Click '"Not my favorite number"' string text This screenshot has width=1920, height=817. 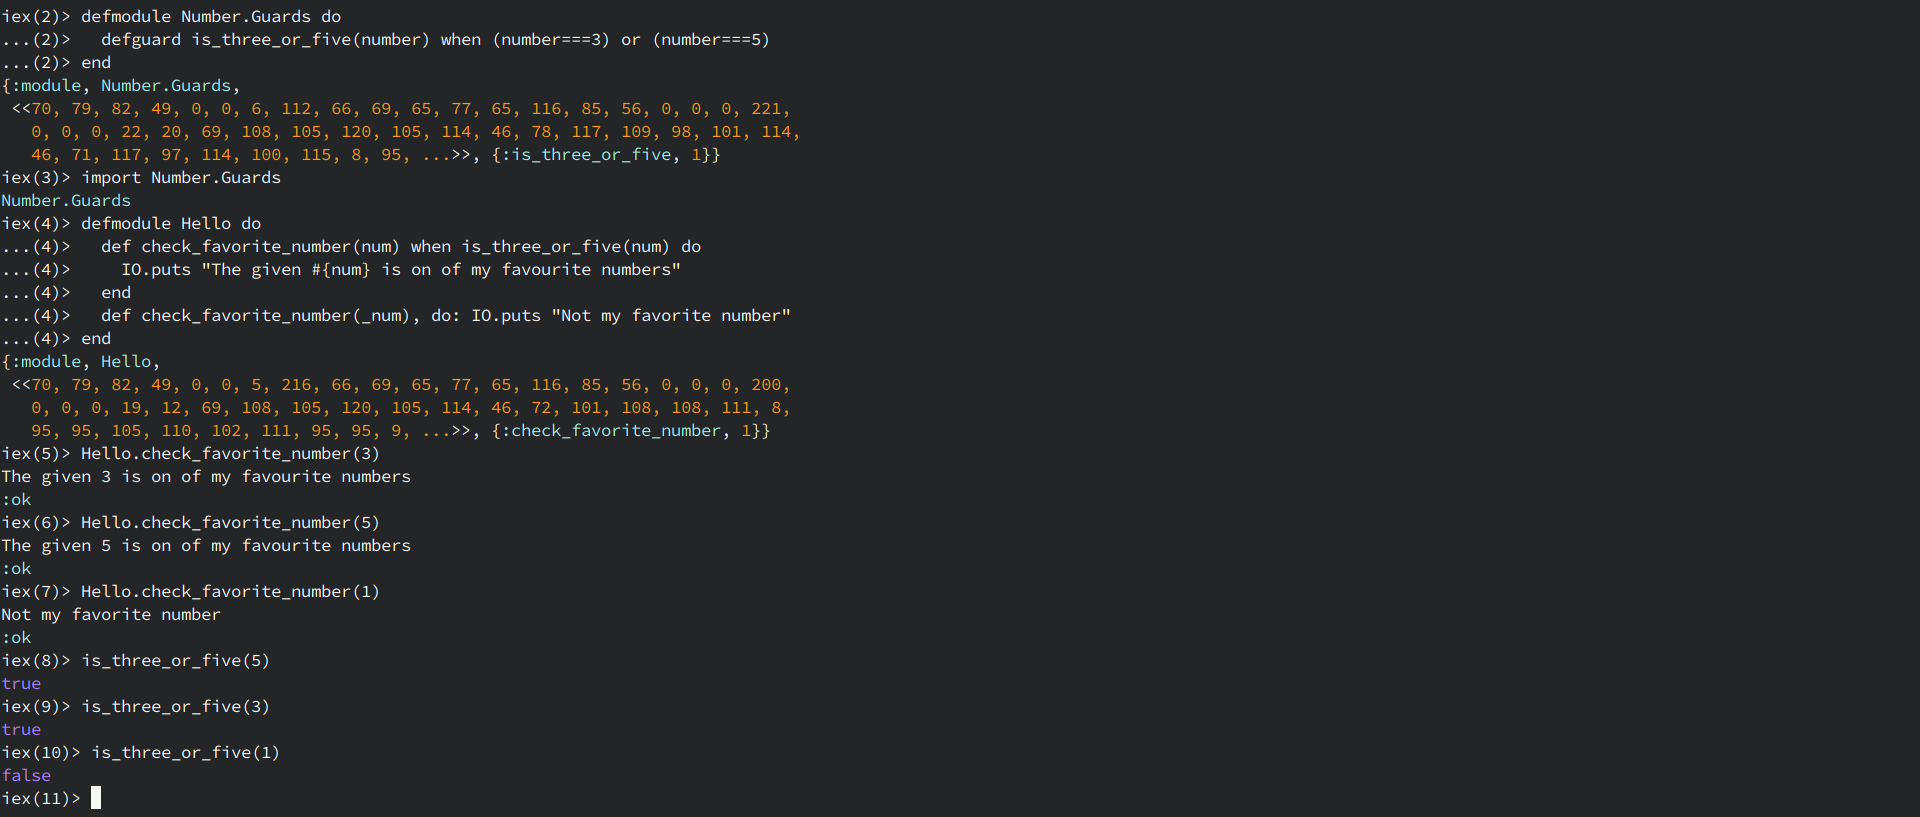[671, 316]
